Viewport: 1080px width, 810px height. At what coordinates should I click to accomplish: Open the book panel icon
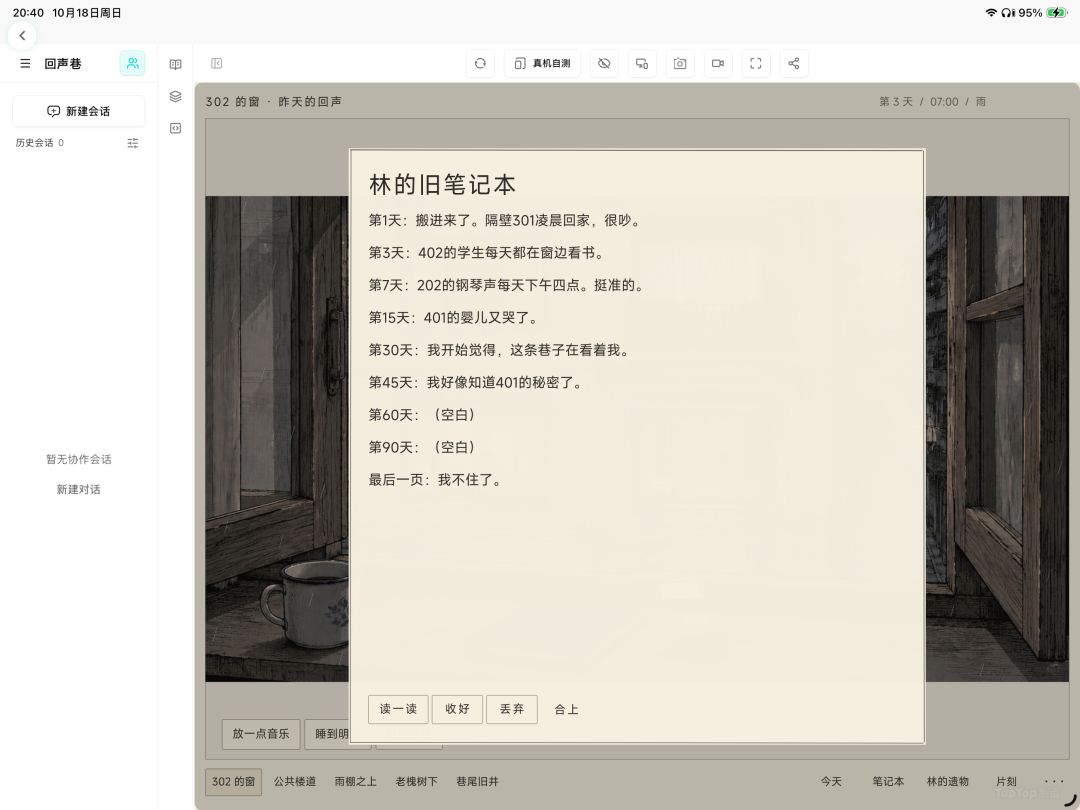coord(176,64)
